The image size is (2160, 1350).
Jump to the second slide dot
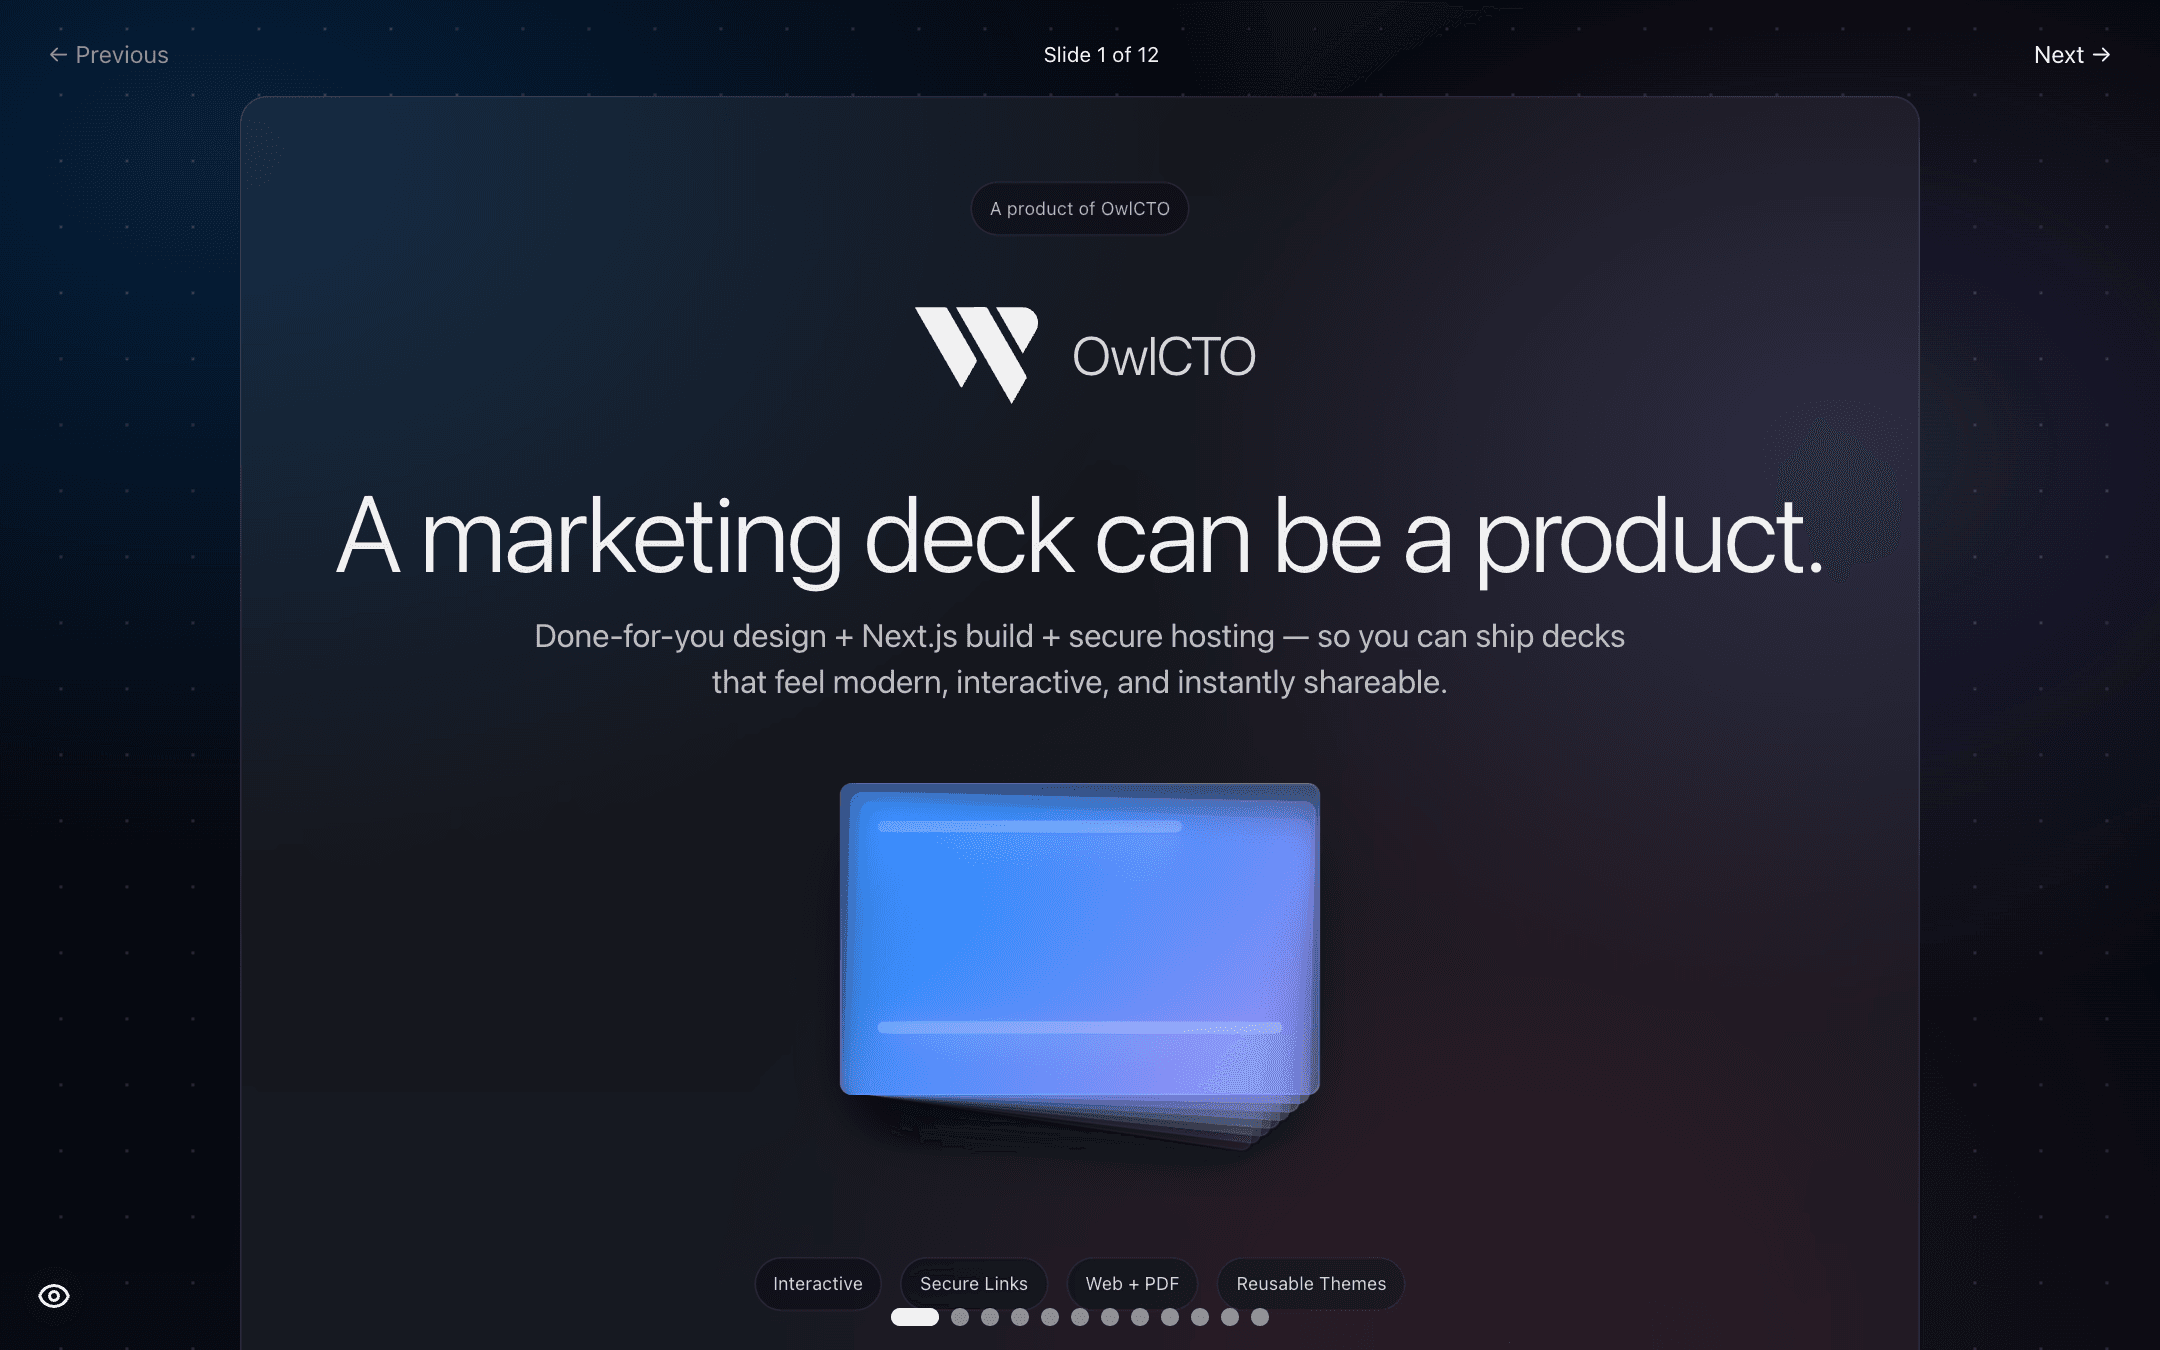pyautogui.click(x=960, y=1318)
